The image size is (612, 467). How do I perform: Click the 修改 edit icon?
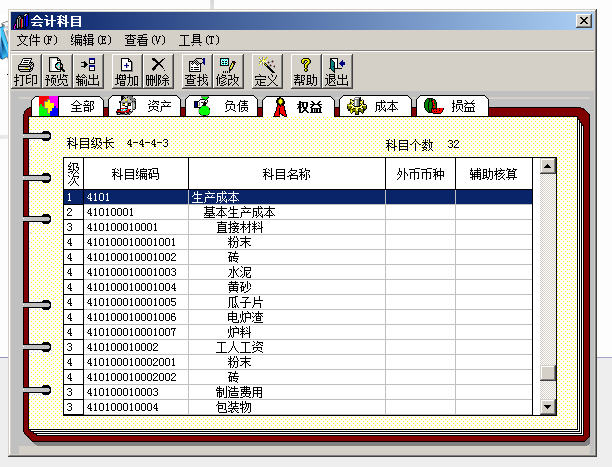click(228, 71)
